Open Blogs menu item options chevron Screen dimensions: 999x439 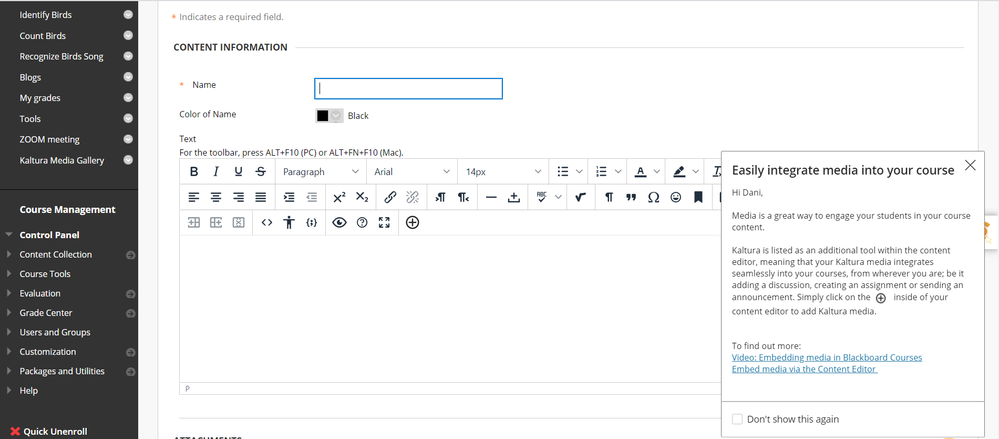tap(128, 77)
